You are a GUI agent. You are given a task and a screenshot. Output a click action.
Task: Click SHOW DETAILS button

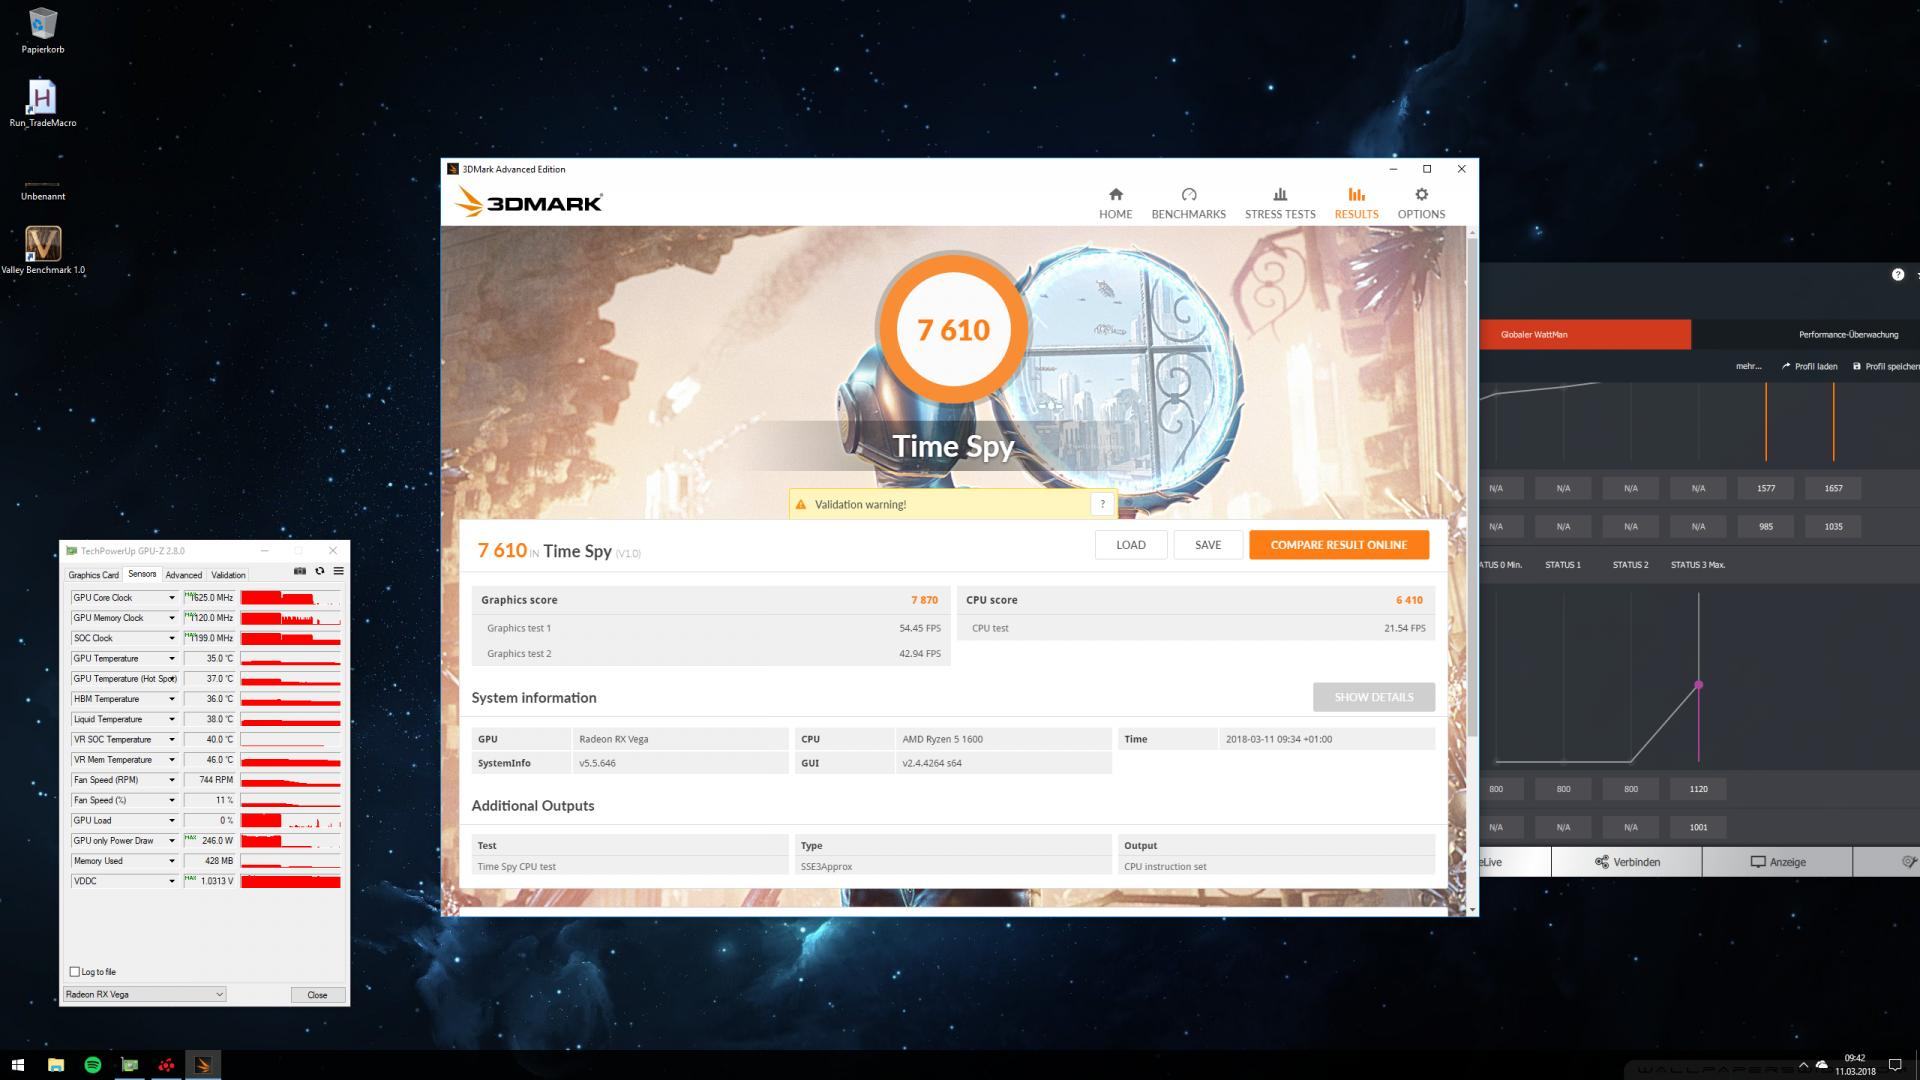click(x=1373, y=697)
